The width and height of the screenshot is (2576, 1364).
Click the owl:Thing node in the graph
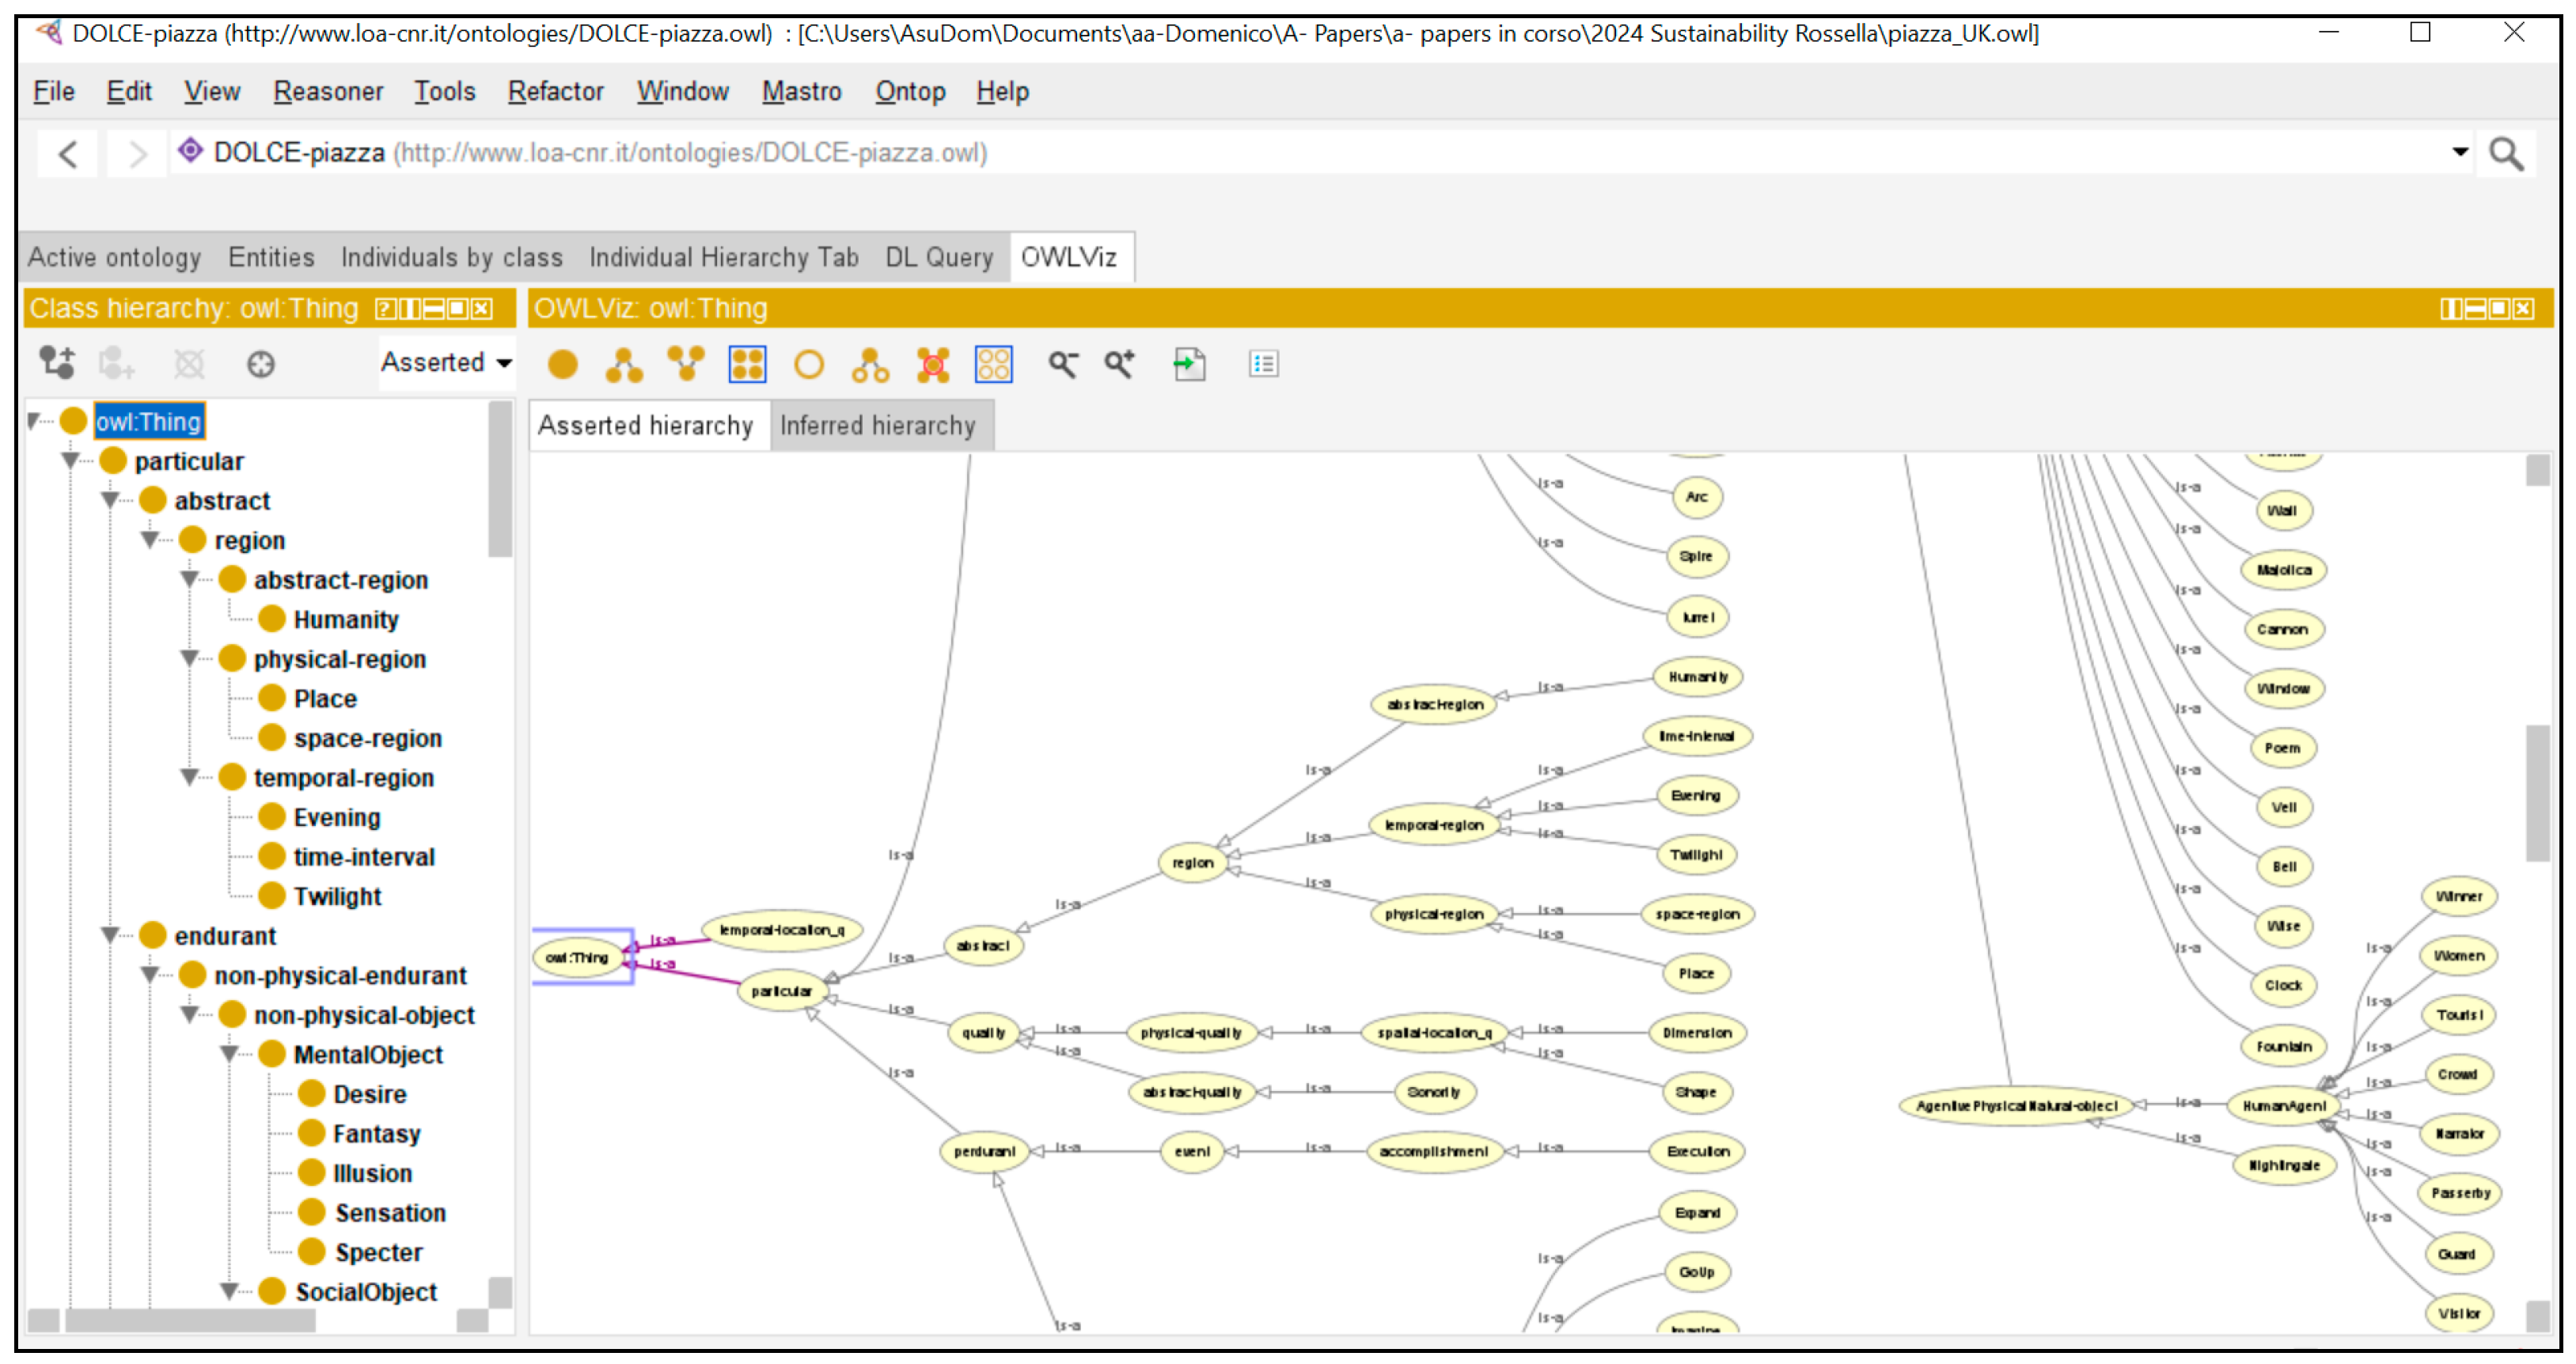577,958
